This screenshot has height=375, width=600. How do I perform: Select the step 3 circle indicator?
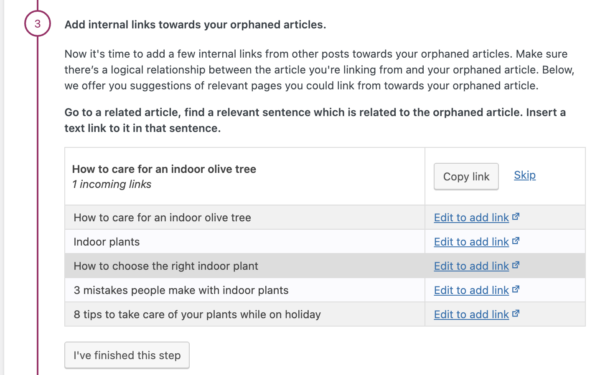click(38, 24)
